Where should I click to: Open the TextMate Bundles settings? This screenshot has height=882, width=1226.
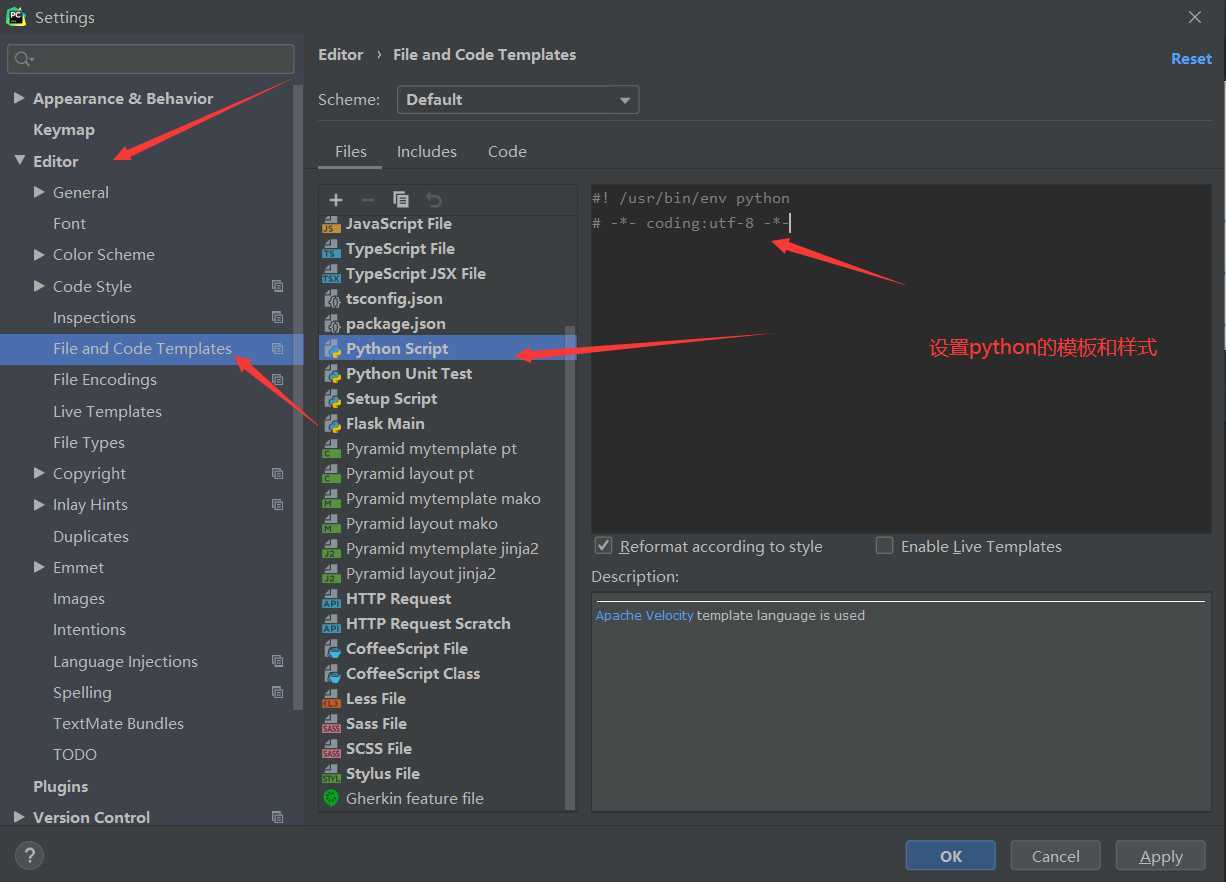click(118, 723)
